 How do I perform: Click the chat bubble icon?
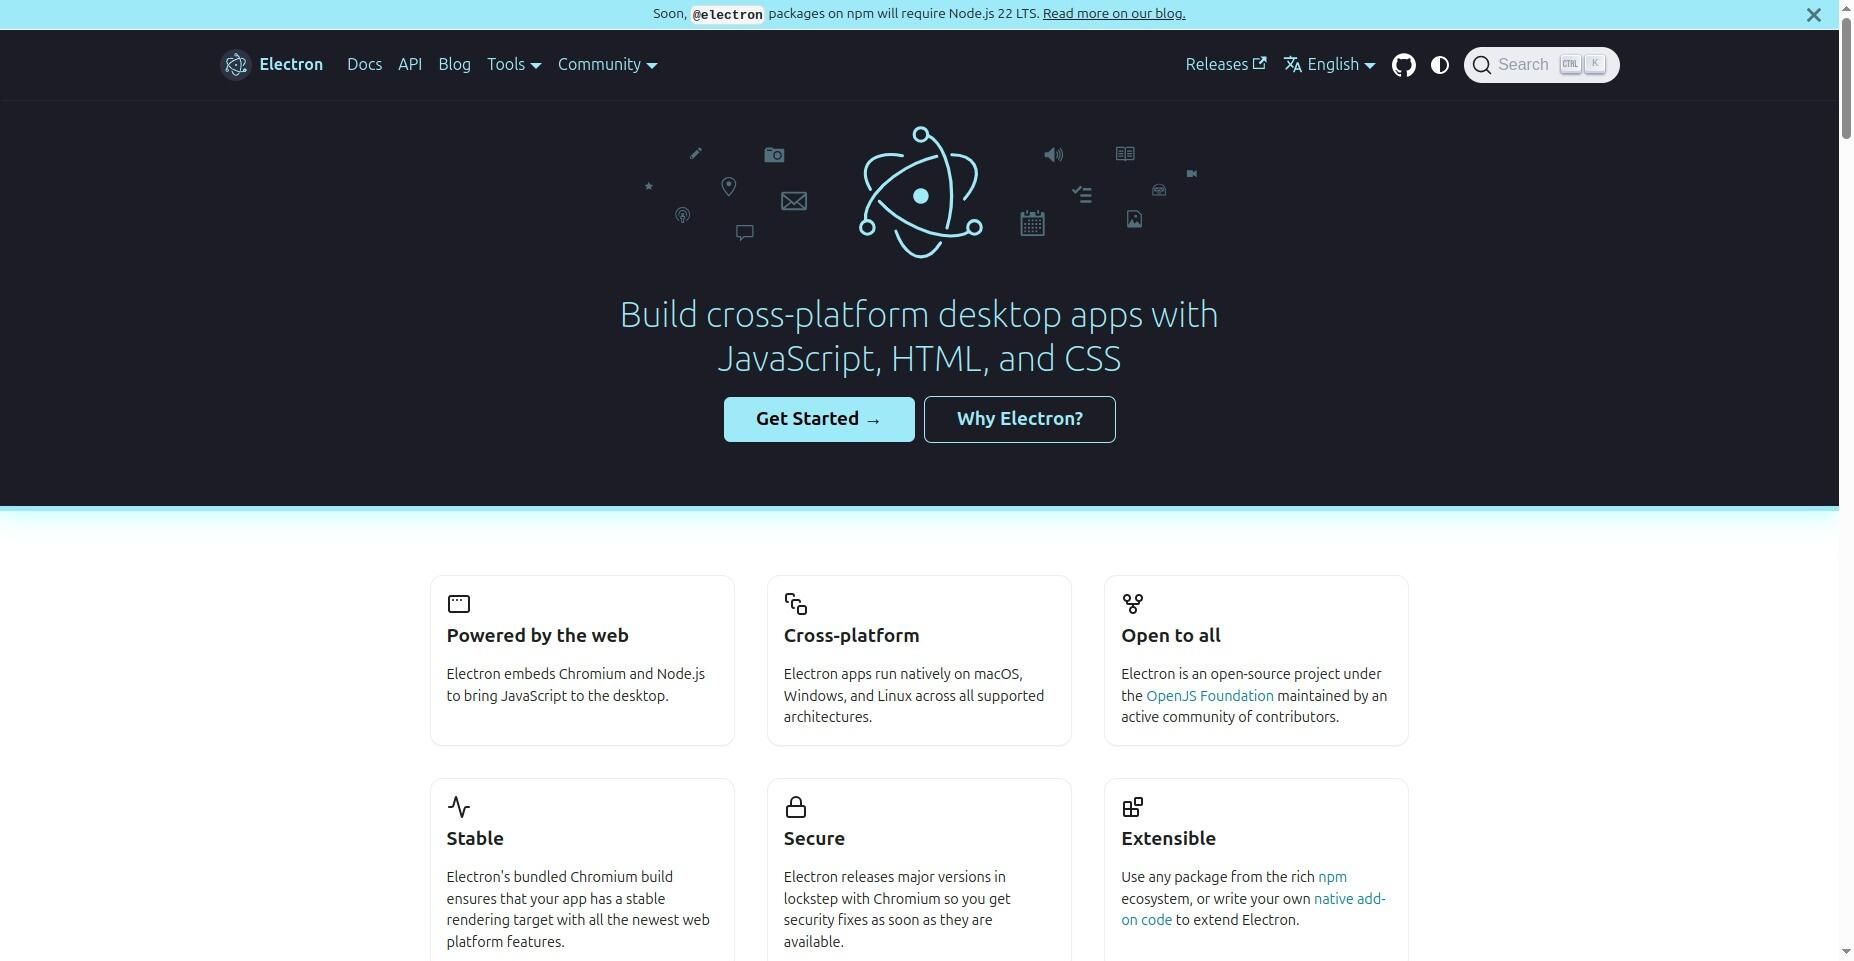coord(745,233)
